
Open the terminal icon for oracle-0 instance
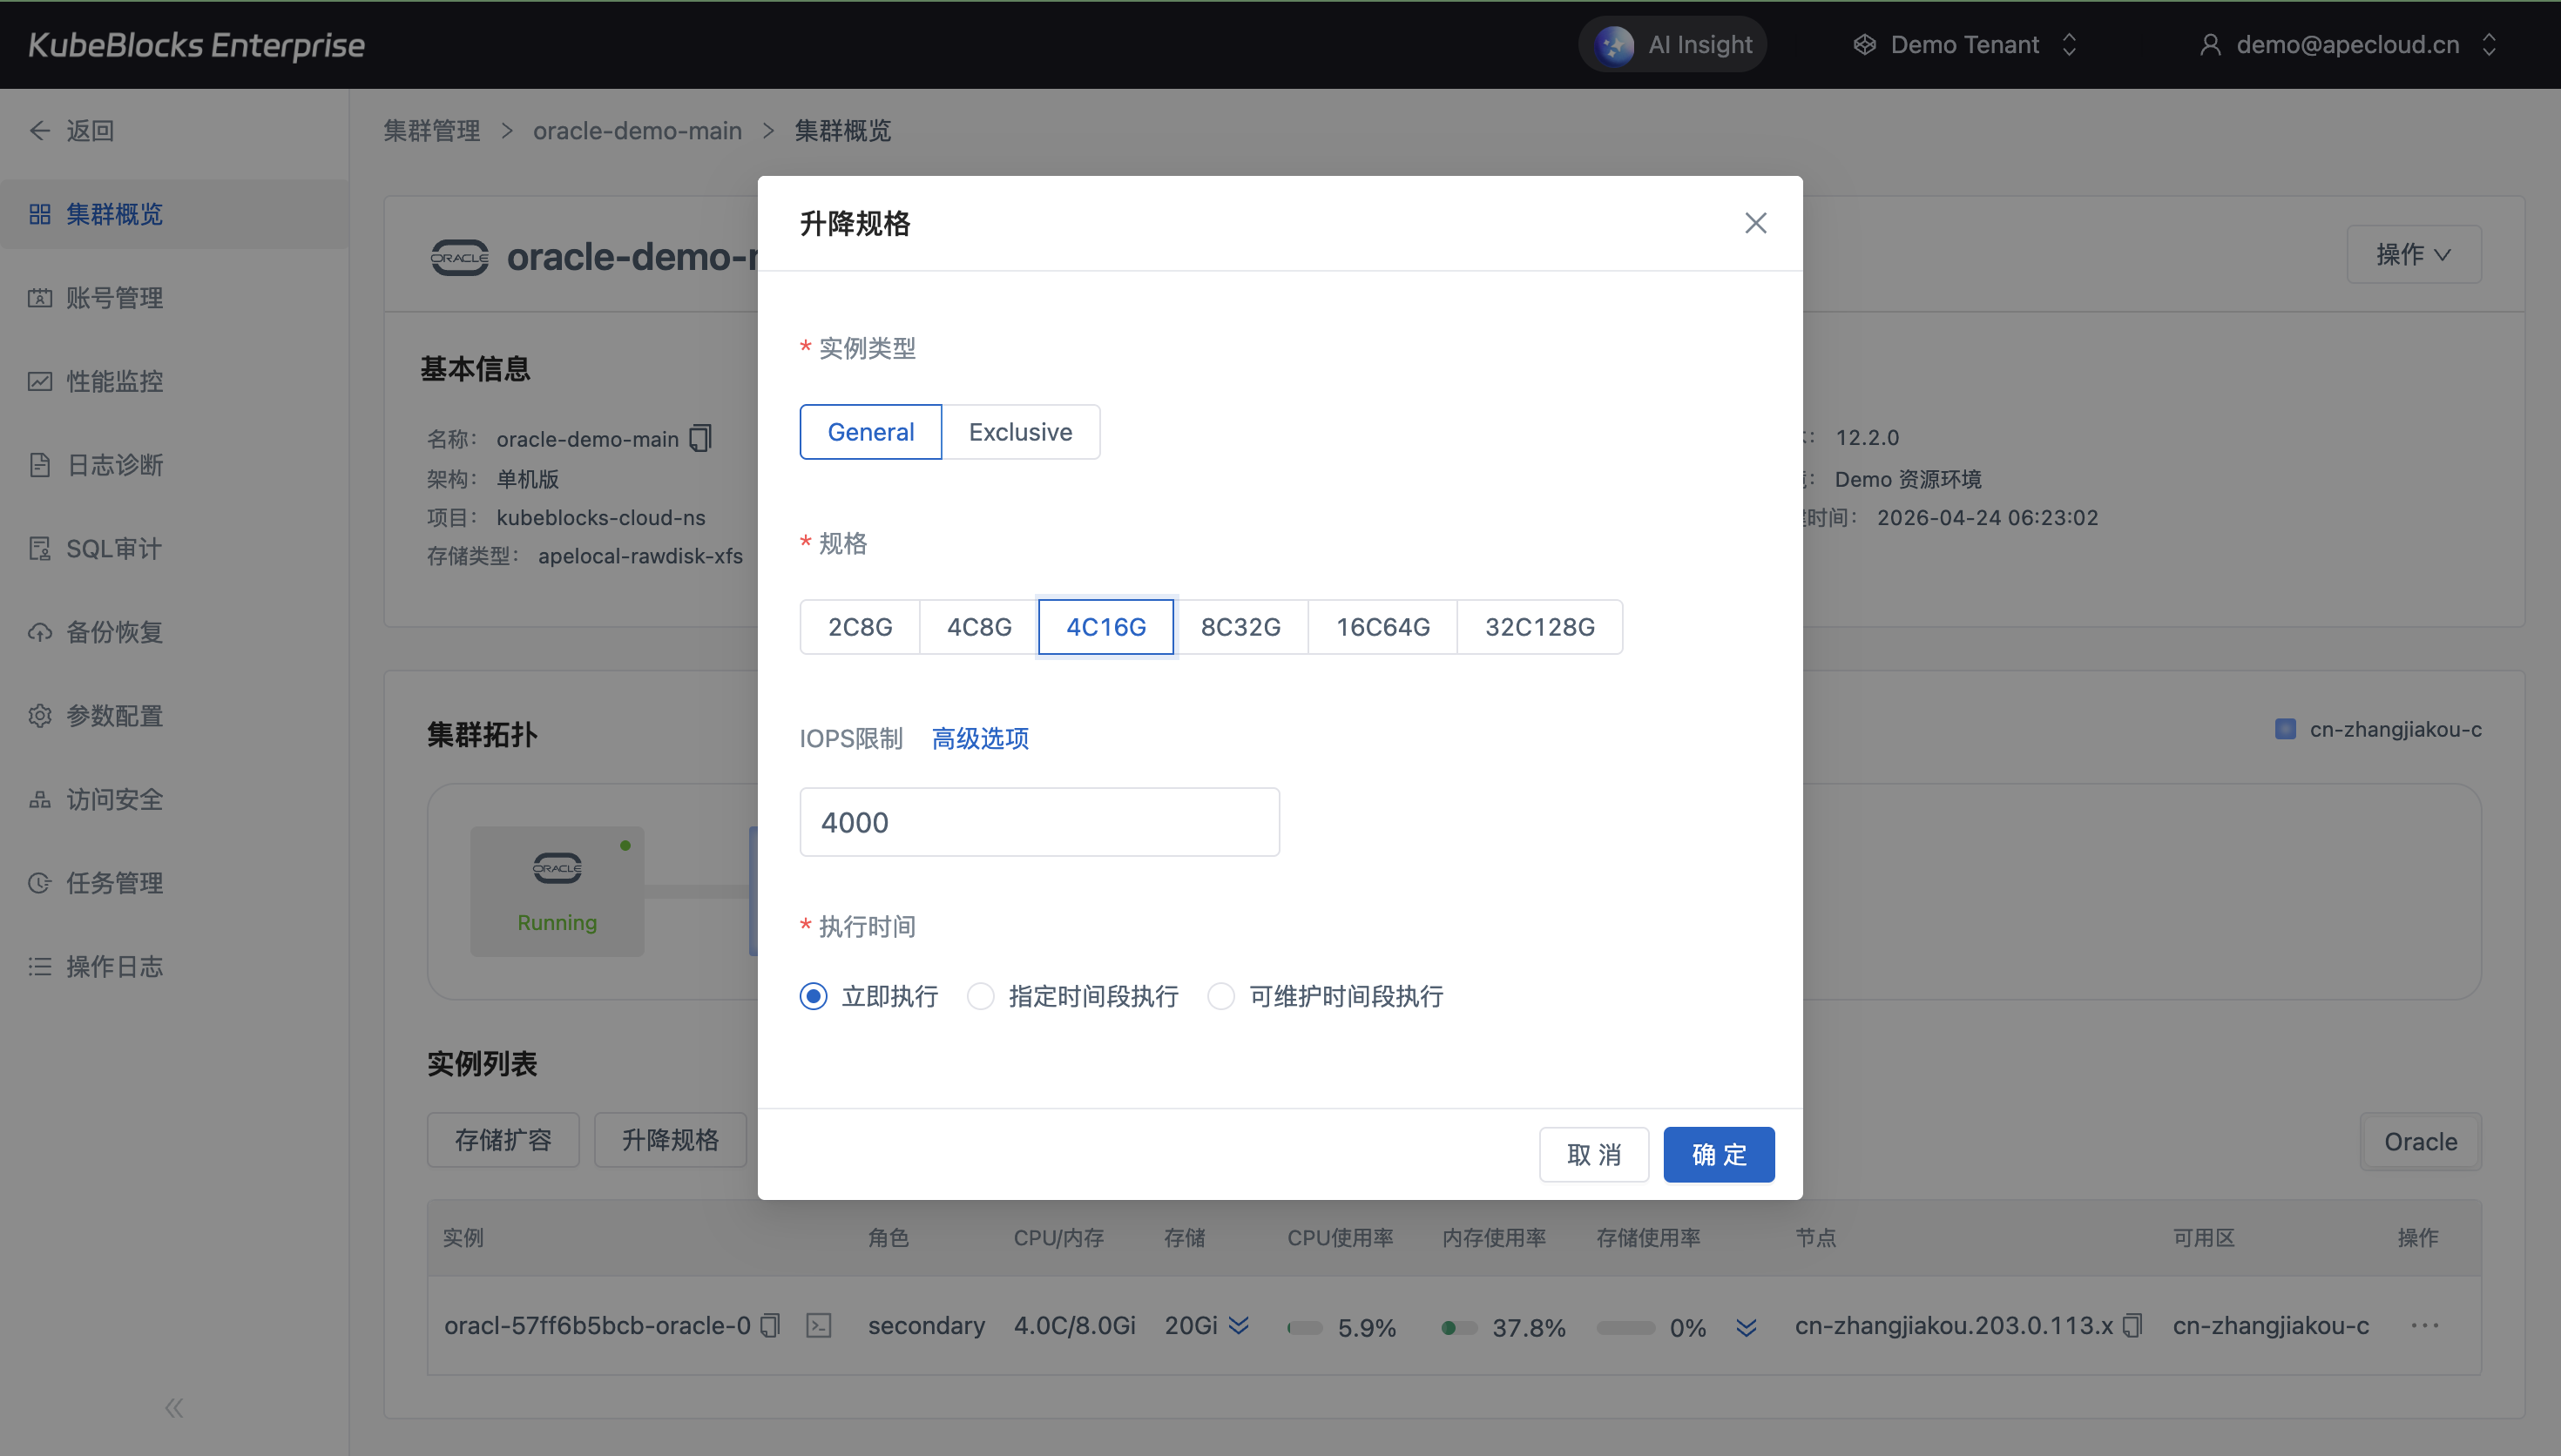[819, 1326]
